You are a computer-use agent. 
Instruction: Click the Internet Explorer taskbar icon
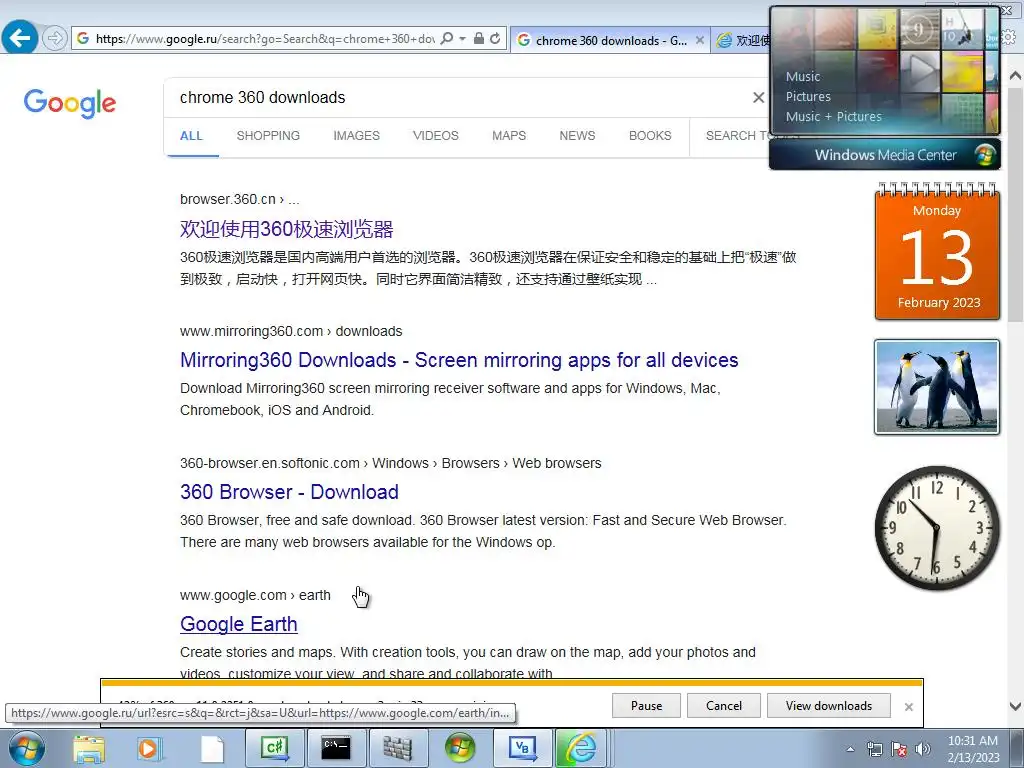point(581,748)
